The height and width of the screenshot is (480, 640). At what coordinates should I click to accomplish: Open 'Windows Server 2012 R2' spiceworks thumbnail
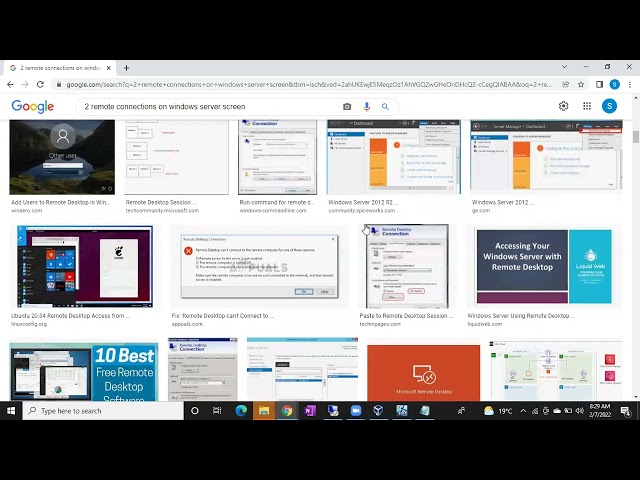pos(393,157)
